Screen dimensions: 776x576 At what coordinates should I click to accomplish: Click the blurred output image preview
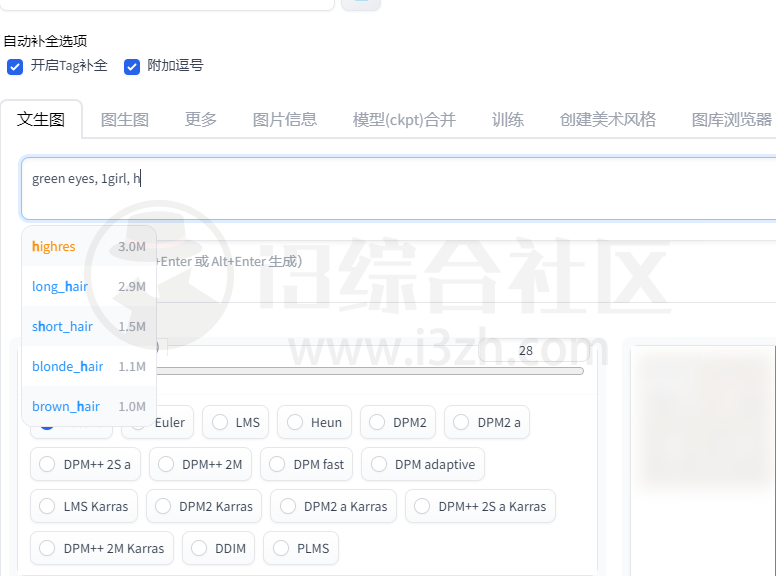coord(704,421)
